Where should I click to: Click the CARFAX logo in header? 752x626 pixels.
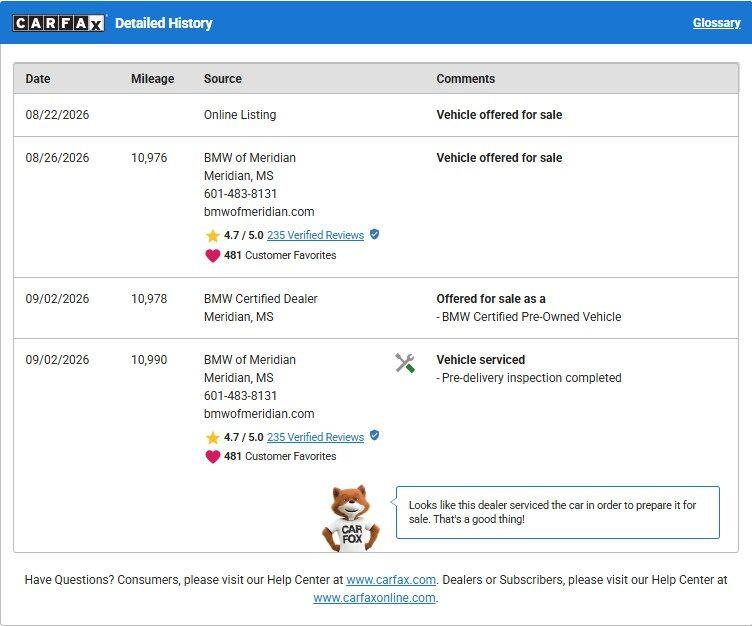click(x=58, y=23)
